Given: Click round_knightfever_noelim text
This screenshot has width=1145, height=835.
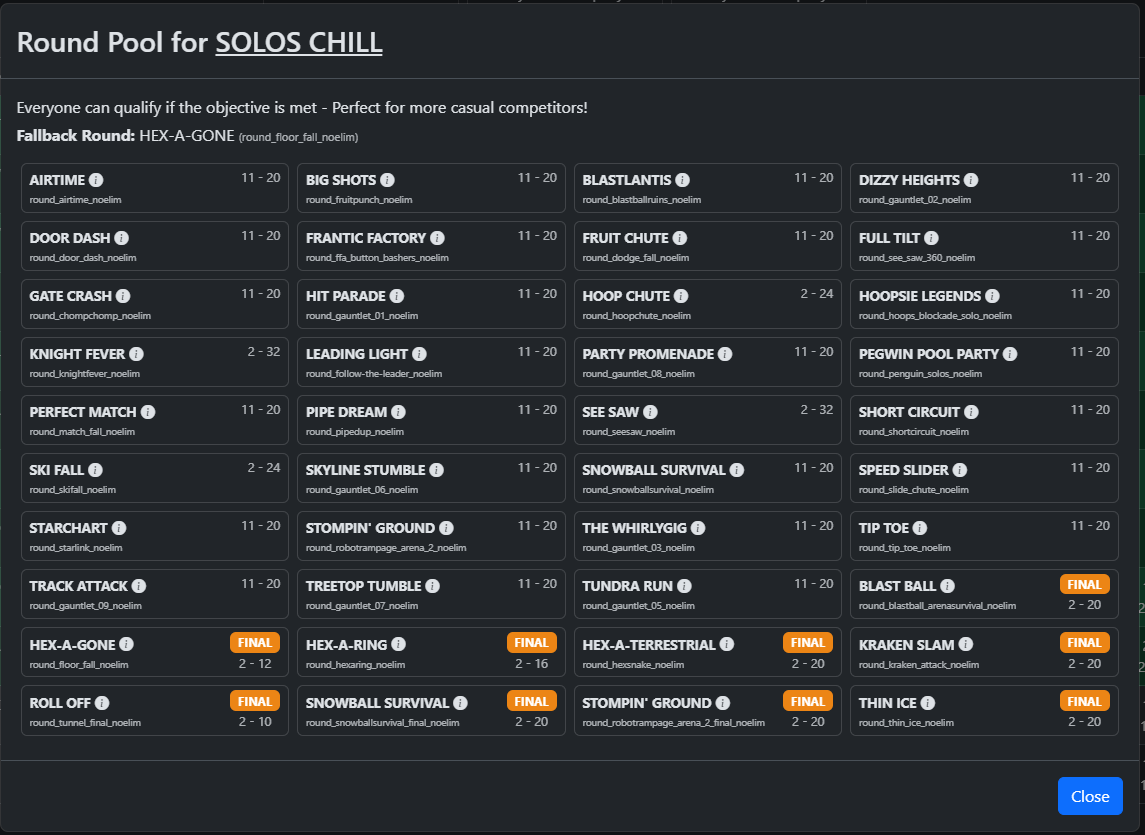Looking at the screenshot, I should (85, 374).
